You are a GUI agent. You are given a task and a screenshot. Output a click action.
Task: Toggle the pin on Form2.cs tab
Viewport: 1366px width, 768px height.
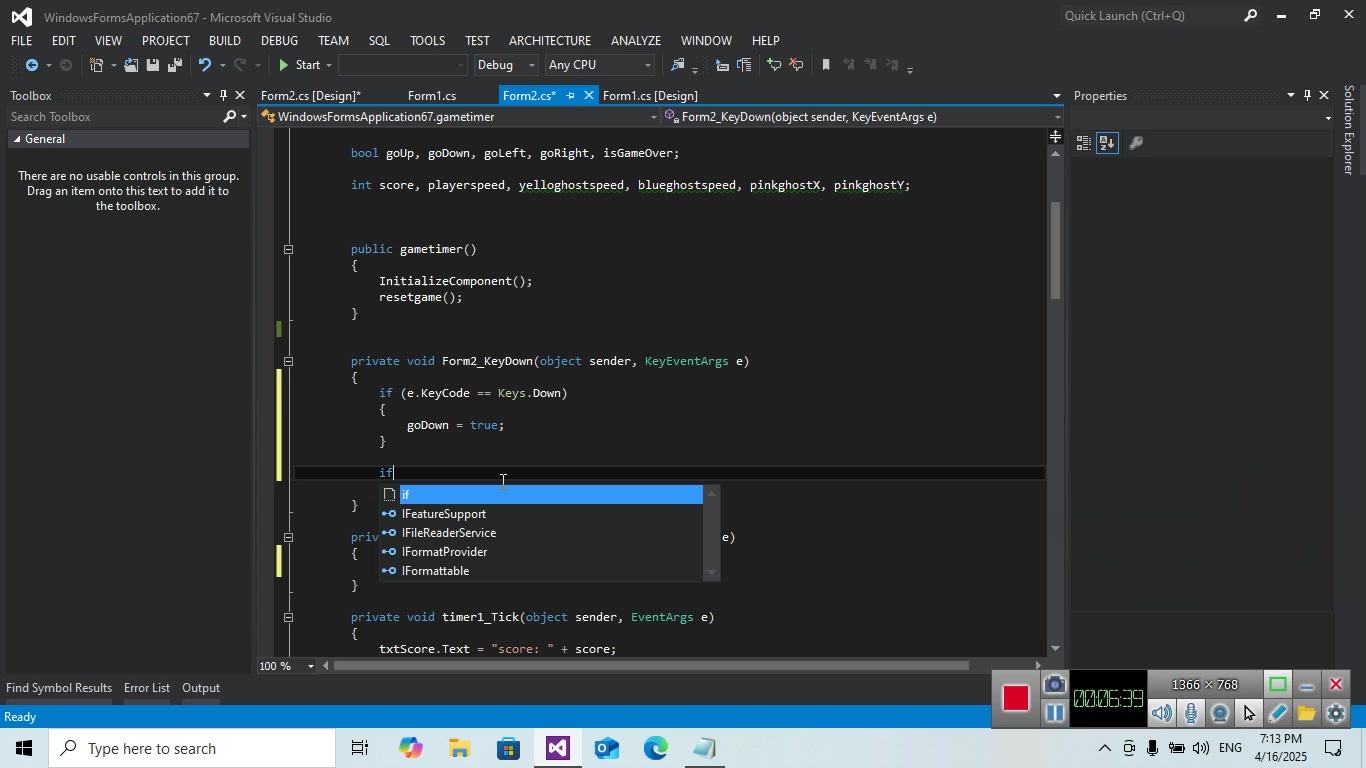coord(570,96)
